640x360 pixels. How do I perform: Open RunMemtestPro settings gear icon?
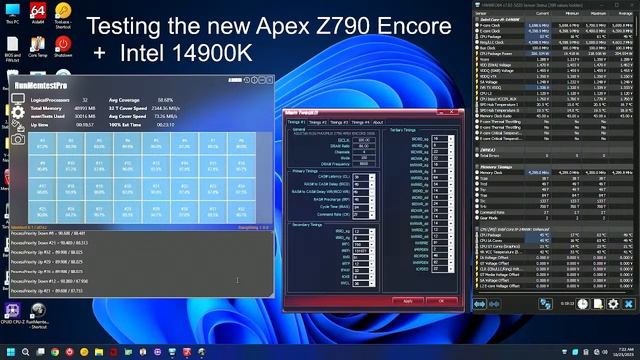click(x=18, y=112)
